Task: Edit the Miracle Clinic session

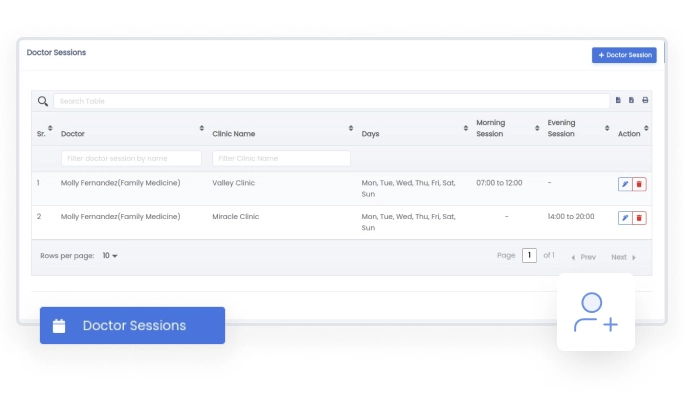Action: click(x=625, y=218)
